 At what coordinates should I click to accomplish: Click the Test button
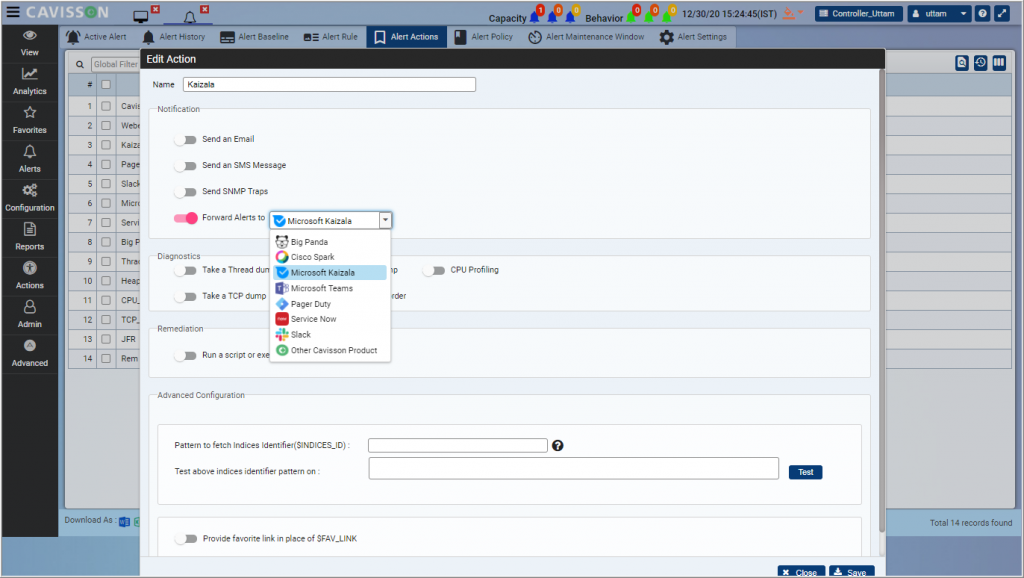point(805,472)
